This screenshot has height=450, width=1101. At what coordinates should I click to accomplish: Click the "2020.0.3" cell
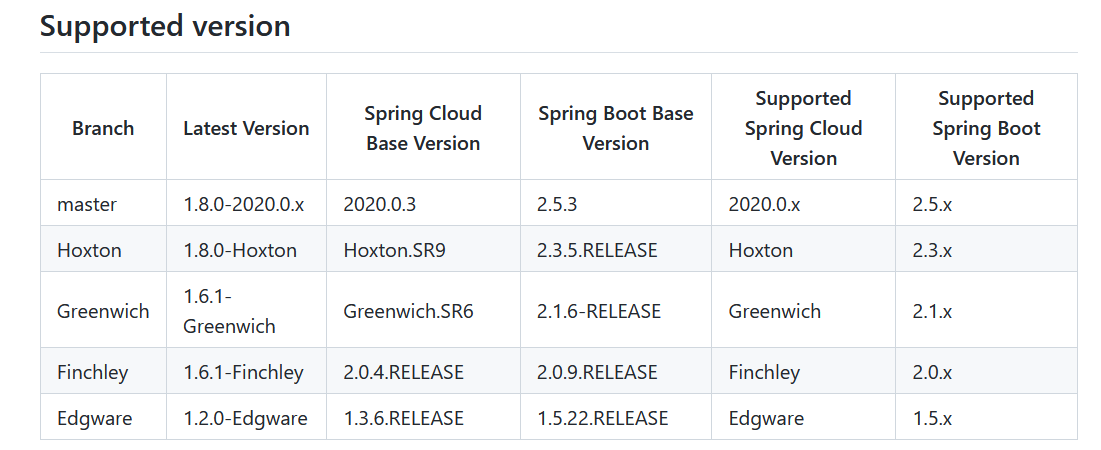[379, 204]
